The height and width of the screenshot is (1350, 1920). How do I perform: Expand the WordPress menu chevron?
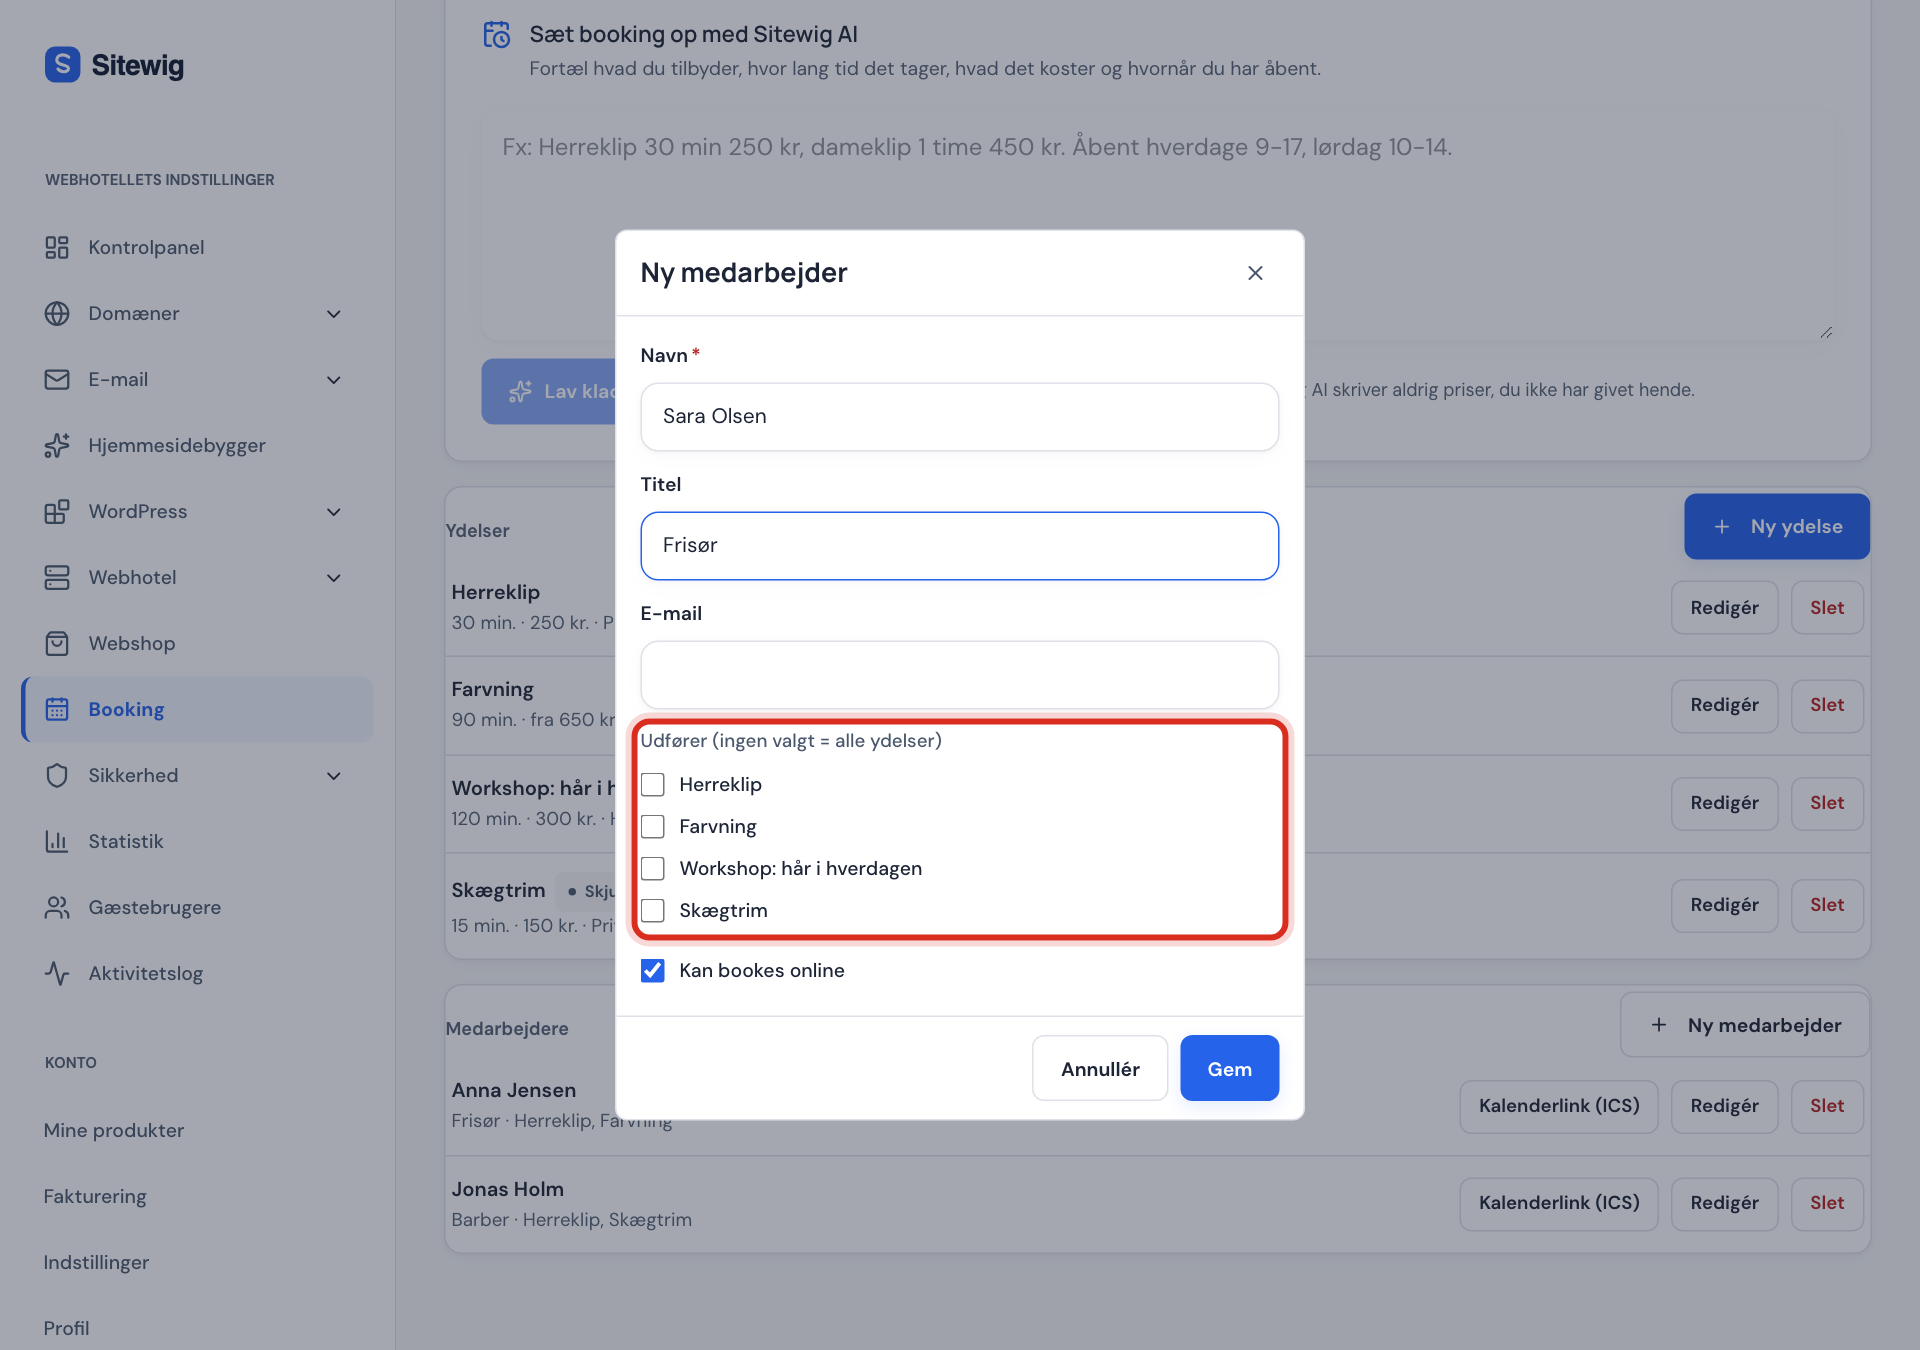[334, 512]
